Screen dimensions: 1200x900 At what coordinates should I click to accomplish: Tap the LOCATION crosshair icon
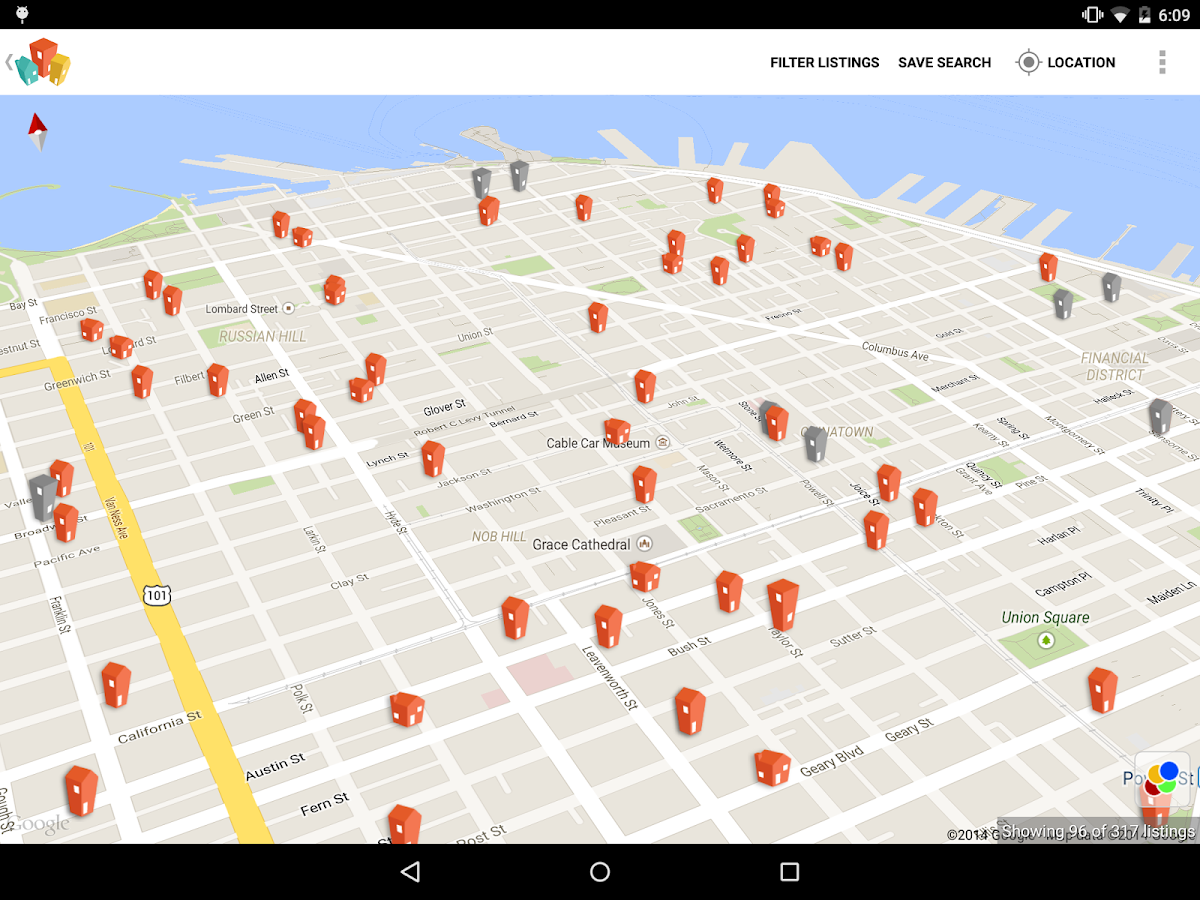point(1028,62)
